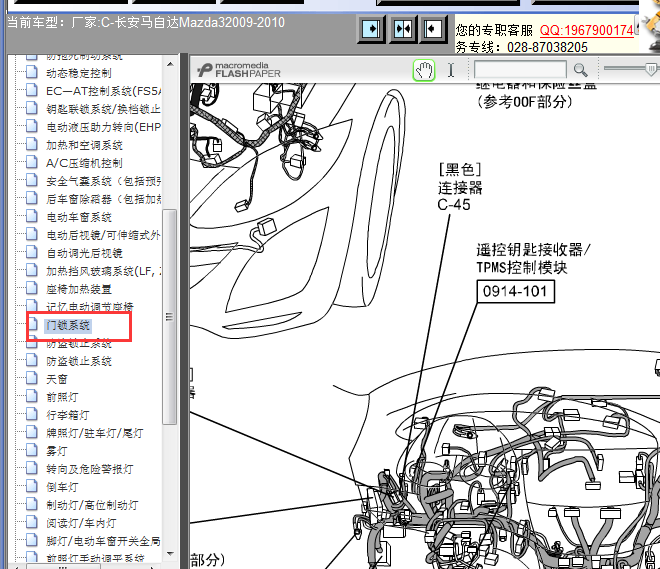Click 遥控钥匙接收器/ label in diagram
Screen dimensions: 660x569
[534, 250]
